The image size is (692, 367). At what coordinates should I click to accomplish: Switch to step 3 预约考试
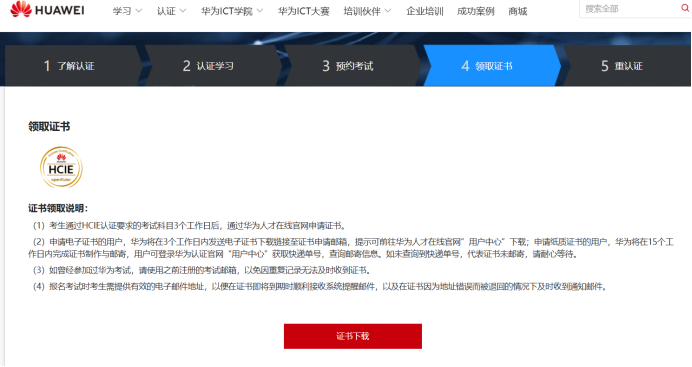click(352, 66)
